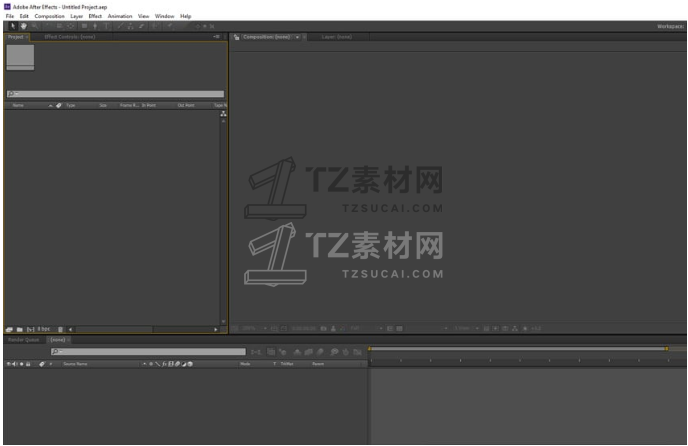Toggle the motion blur switch column header

pyautogui.click(x=177, y=364)
